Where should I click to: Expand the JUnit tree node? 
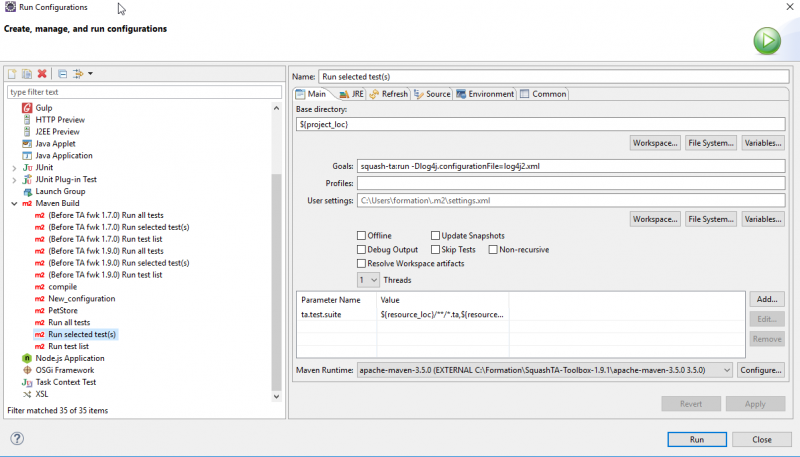click(14, 167)
